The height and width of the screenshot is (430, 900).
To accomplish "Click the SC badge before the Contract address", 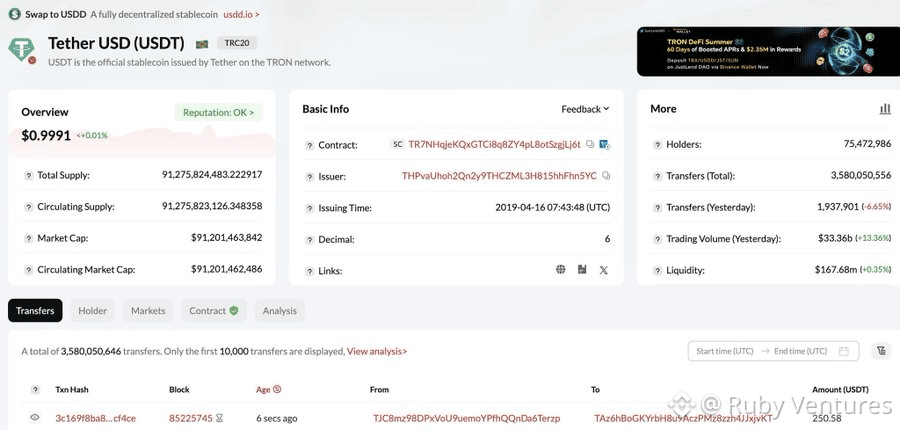I will click(x=397, y=144).
